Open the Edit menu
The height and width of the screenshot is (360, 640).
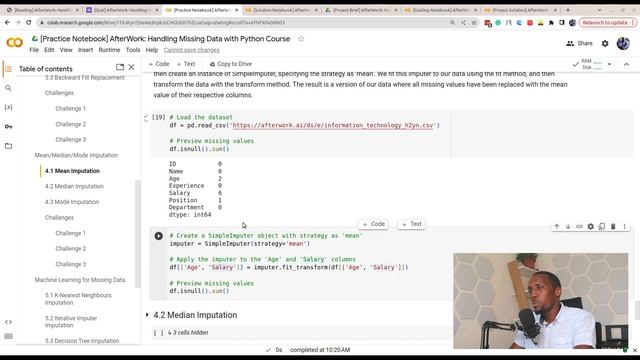tap(49, 50)
